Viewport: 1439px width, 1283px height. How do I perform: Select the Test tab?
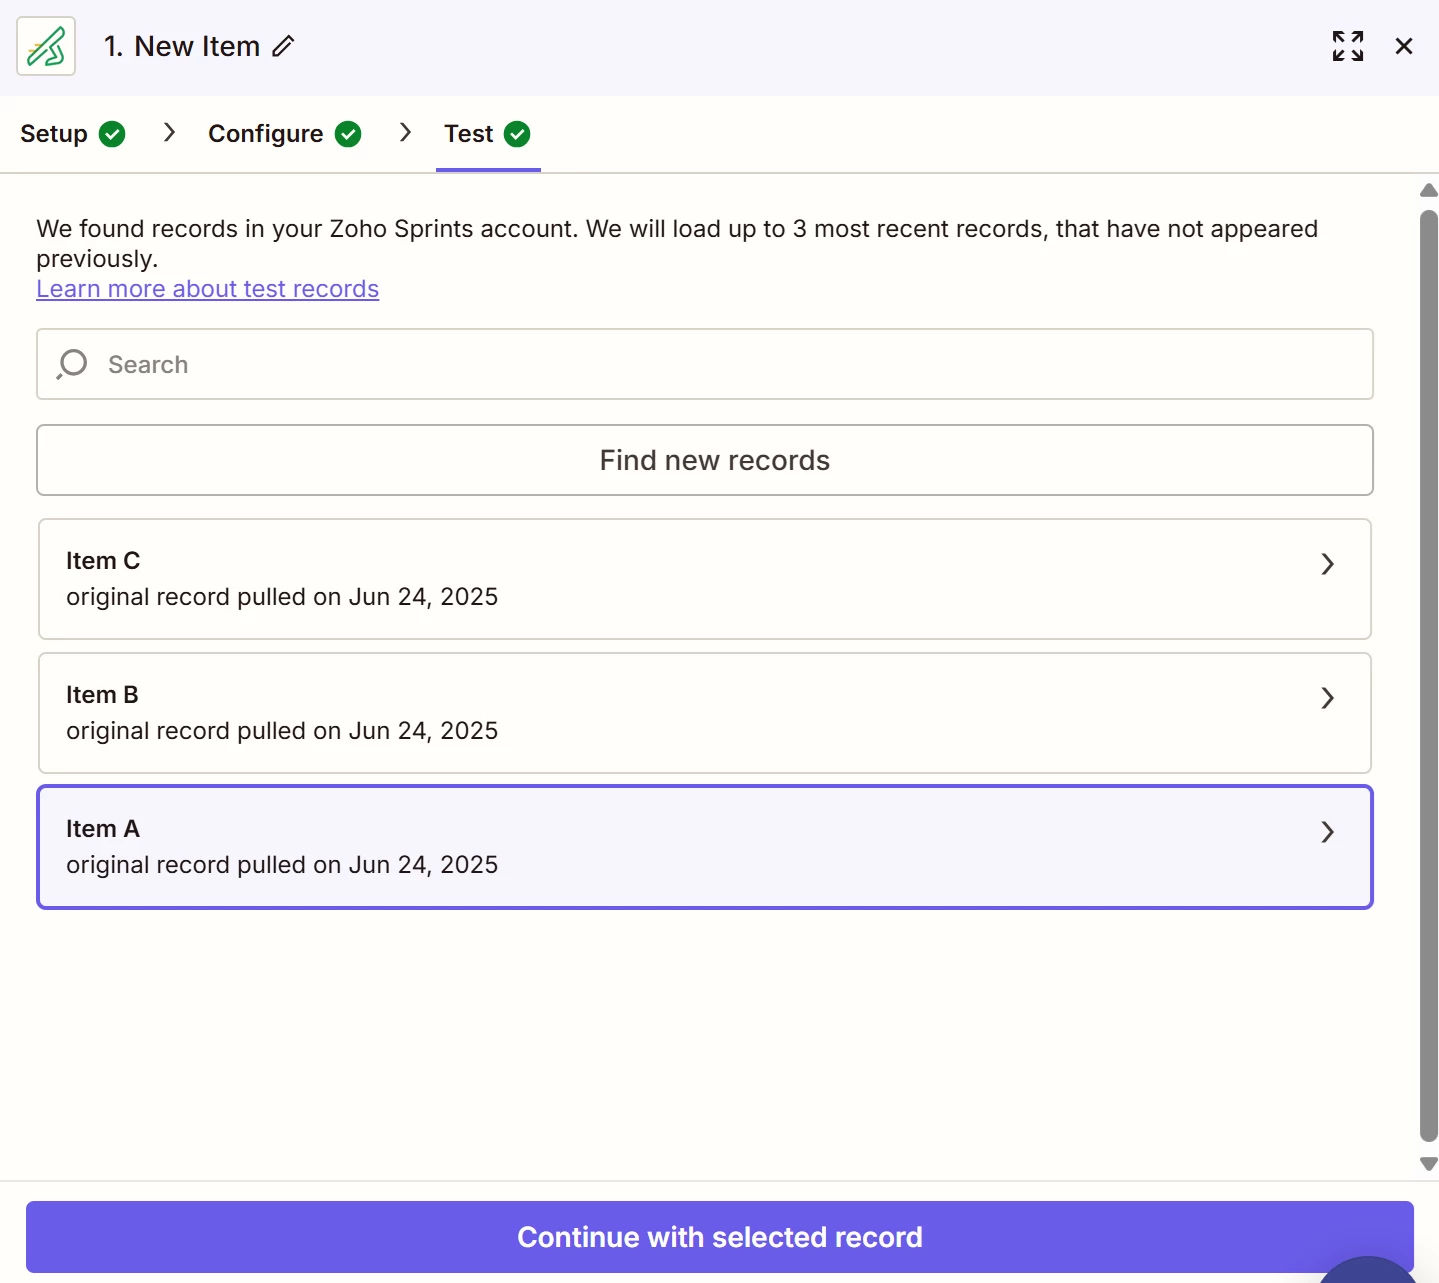[488, 134]
